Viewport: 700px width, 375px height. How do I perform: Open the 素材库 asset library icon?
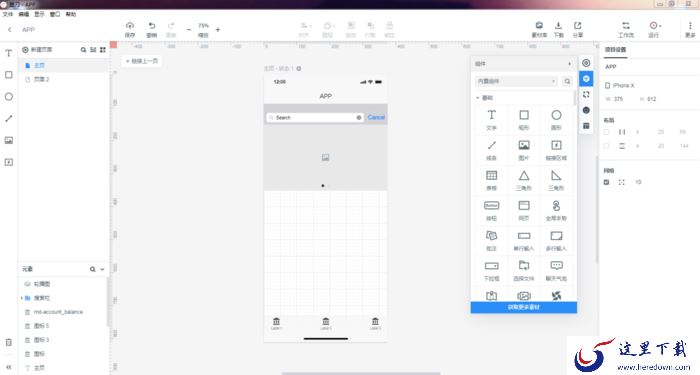pos(539,26)
